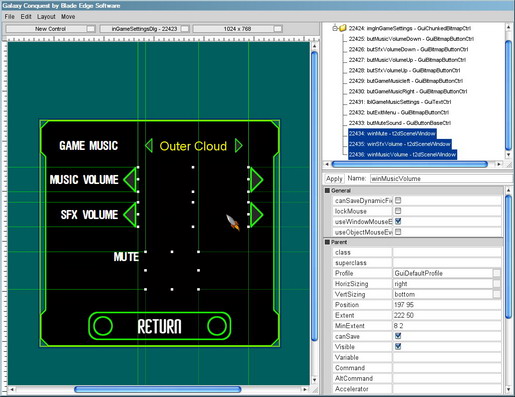Viewport: 515px width, 397px height.
Task: Click the Command value field
Action: click(447, 368)
